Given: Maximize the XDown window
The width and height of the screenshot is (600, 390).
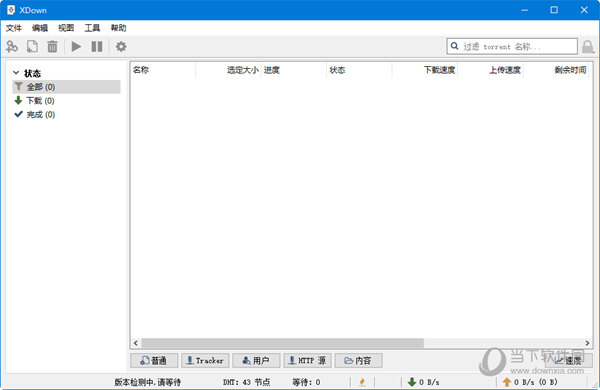Looking at the screenshot, I should click(x=554, y=10).
